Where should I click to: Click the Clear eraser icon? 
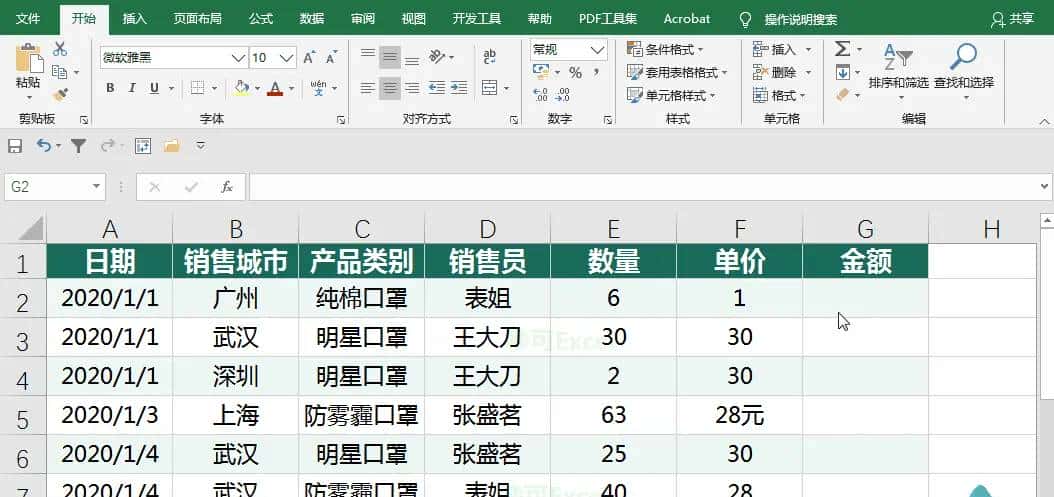pyautogui.click(x=843, y=95)
